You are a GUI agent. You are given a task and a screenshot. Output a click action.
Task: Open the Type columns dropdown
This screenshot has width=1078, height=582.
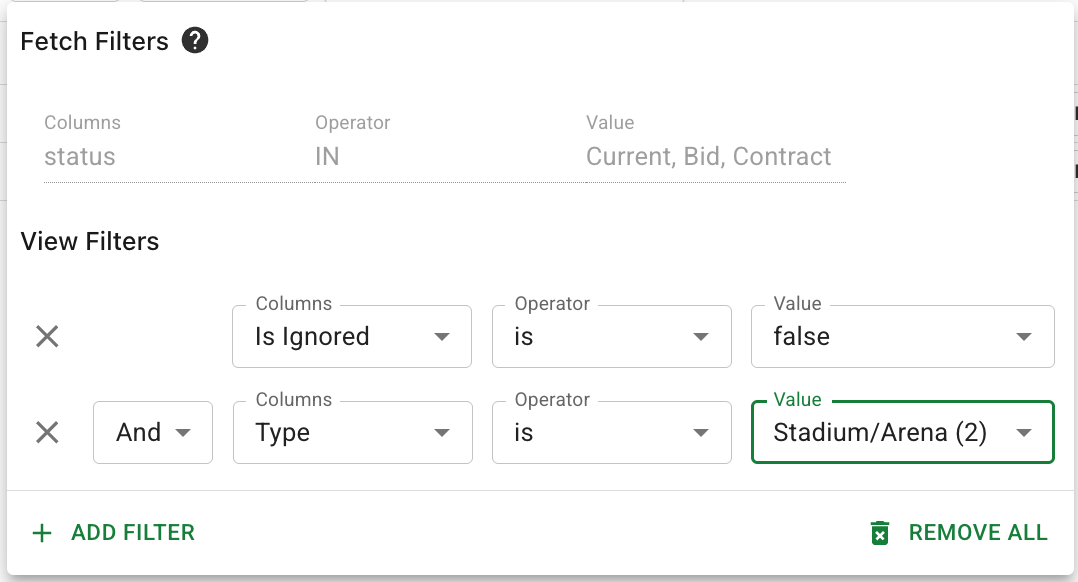point(353,432)
